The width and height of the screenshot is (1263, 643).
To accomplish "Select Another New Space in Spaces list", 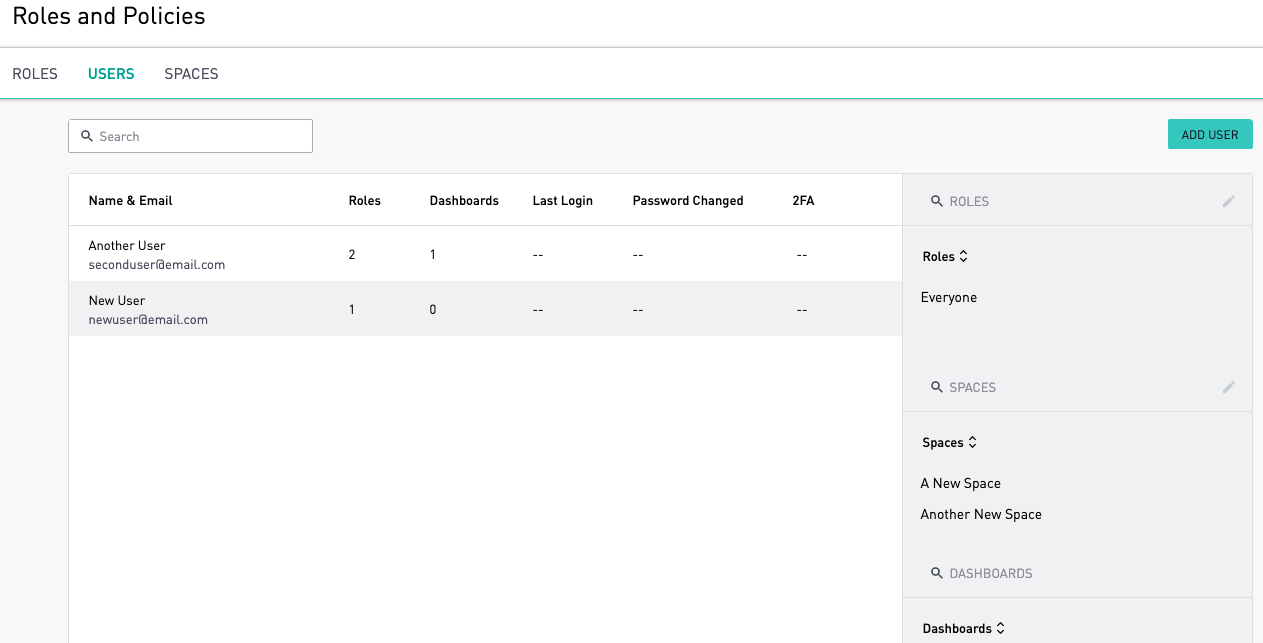I will pos(981,514).
